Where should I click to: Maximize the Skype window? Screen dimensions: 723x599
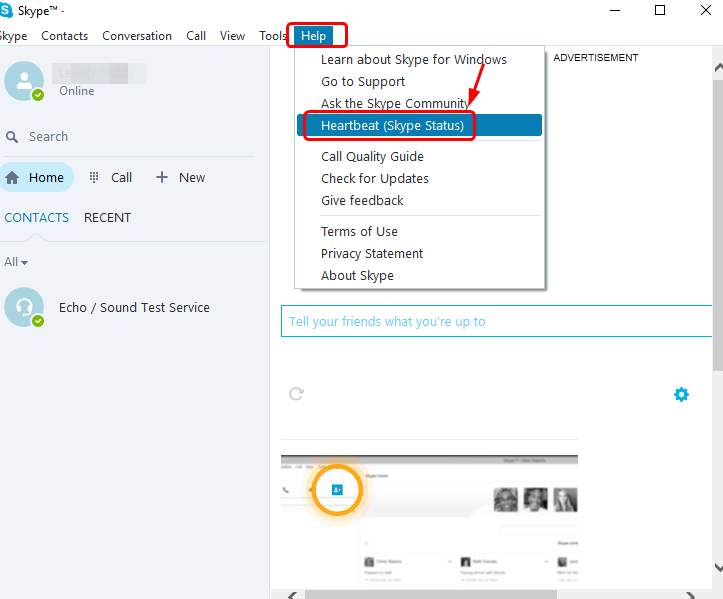(x=660, y=10)
